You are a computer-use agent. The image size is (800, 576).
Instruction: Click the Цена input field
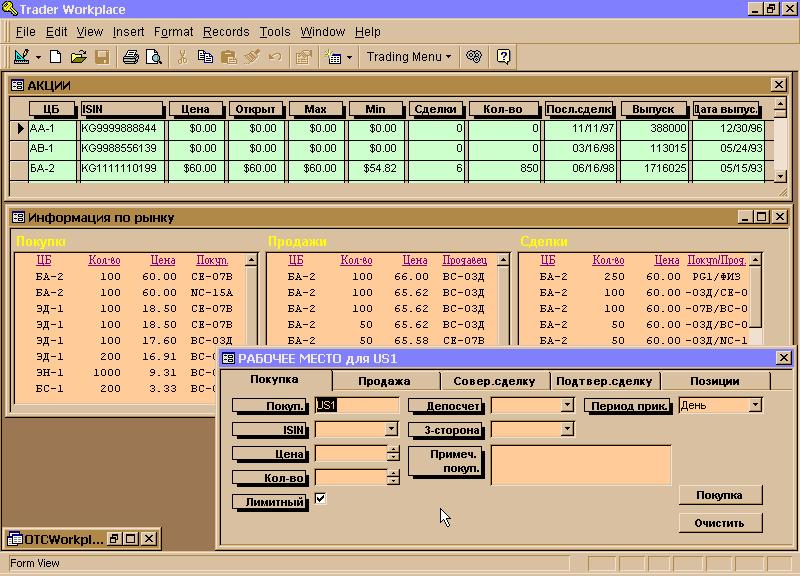click(x=350, y=454)
